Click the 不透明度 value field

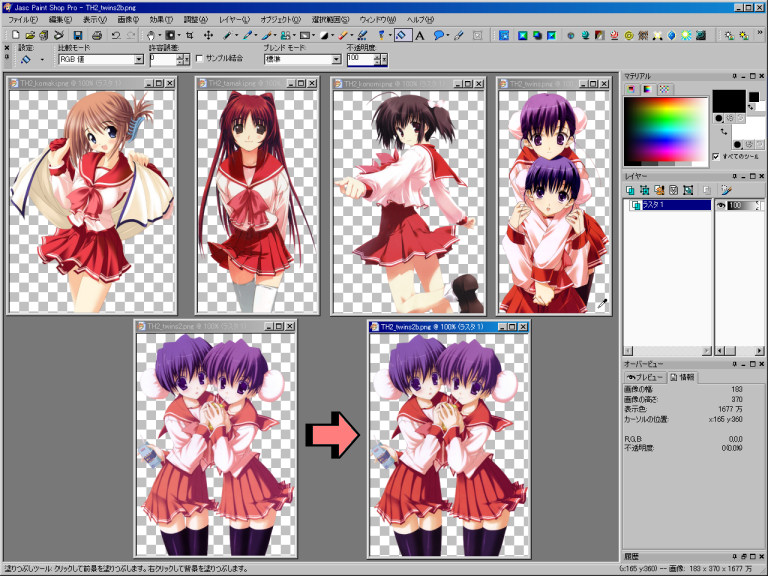point(360,60)
